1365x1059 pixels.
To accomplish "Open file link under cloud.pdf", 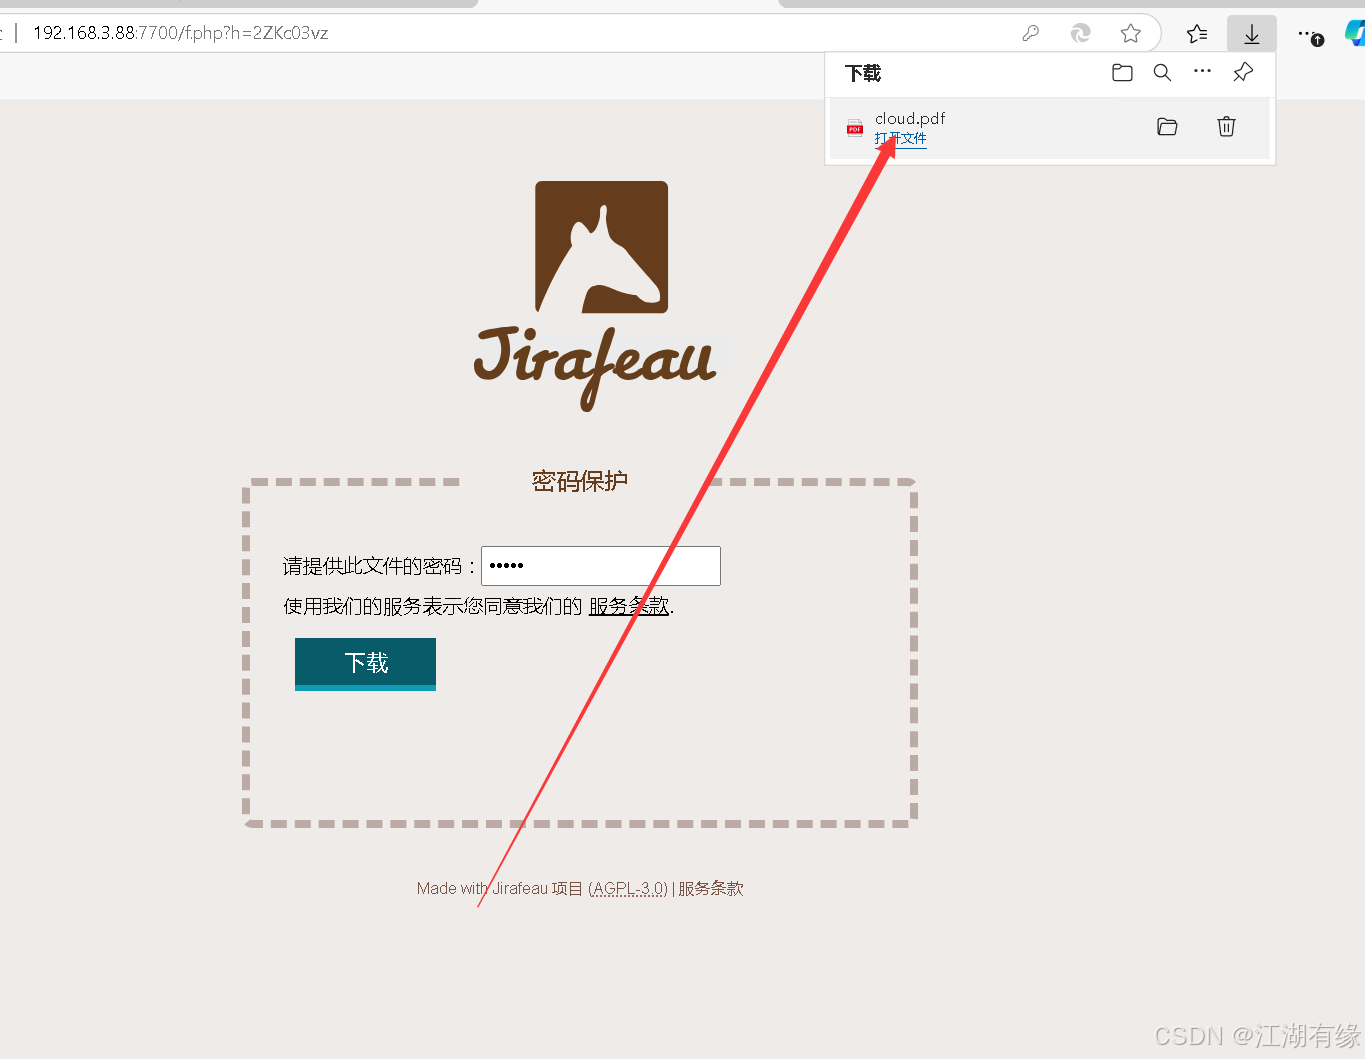I will click(x=901, y=139).
